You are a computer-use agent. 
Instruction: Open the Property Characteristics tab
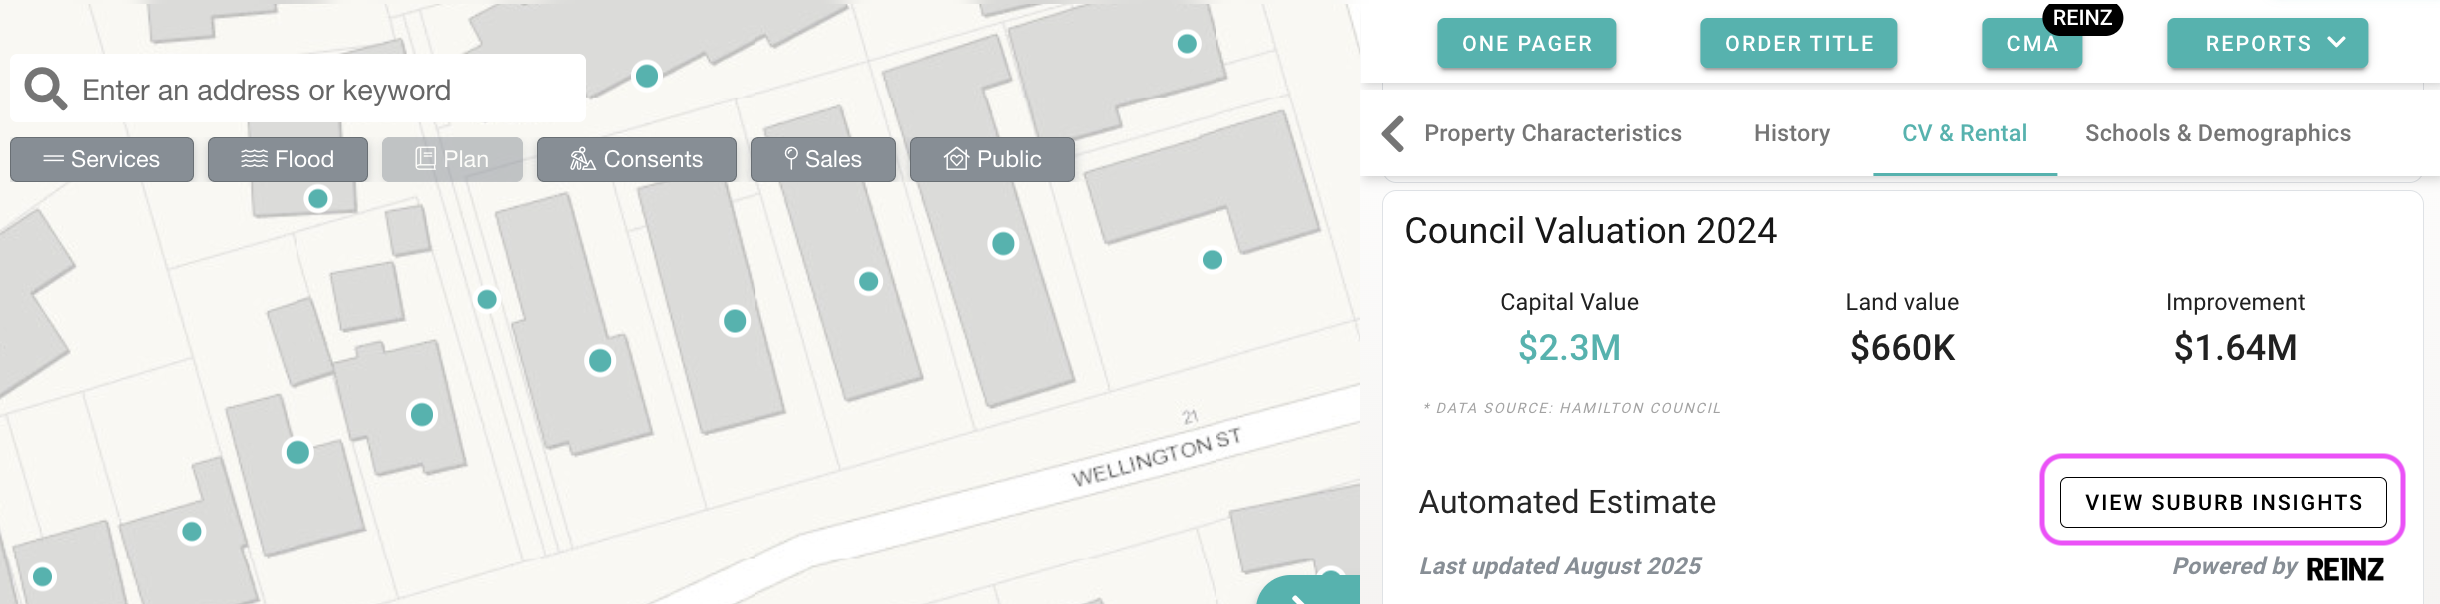click(x=1552, y=133)
